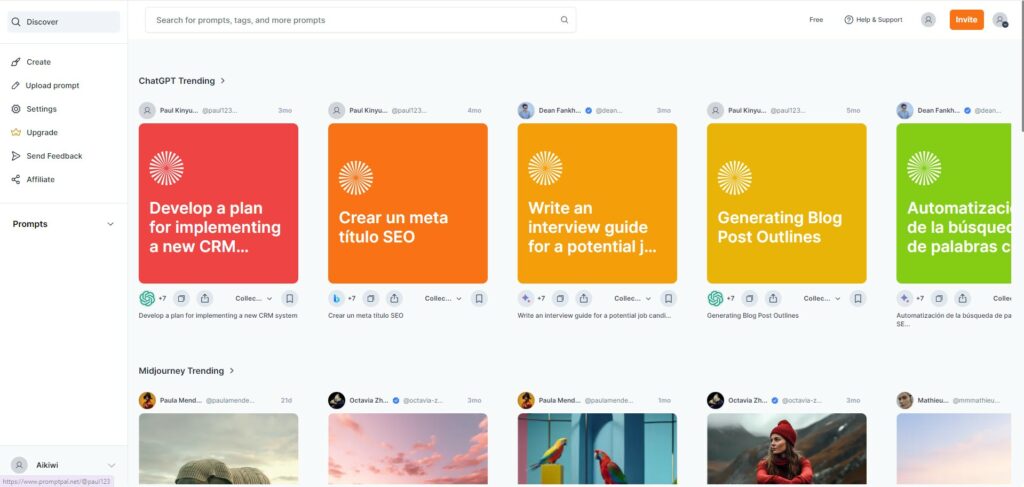Open Collection dropdown under meta título card
The height and width of the screenshot is (487, 1024).
click(443, 298)
